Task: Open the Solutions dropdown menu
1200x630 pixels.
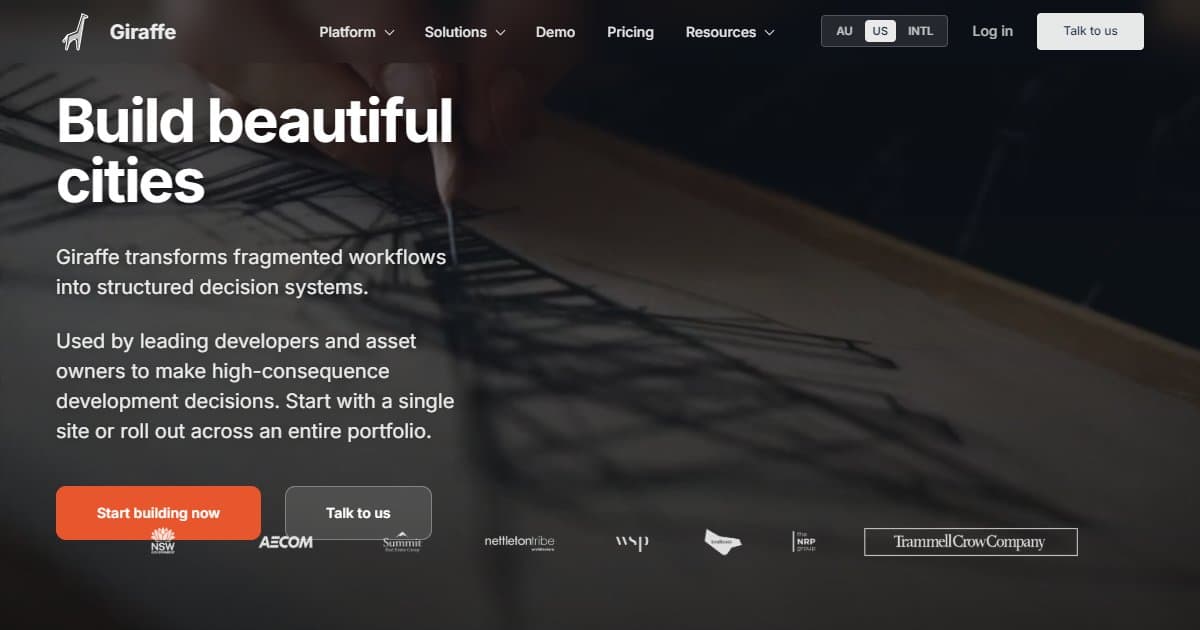Action: (x=465, y=32)
